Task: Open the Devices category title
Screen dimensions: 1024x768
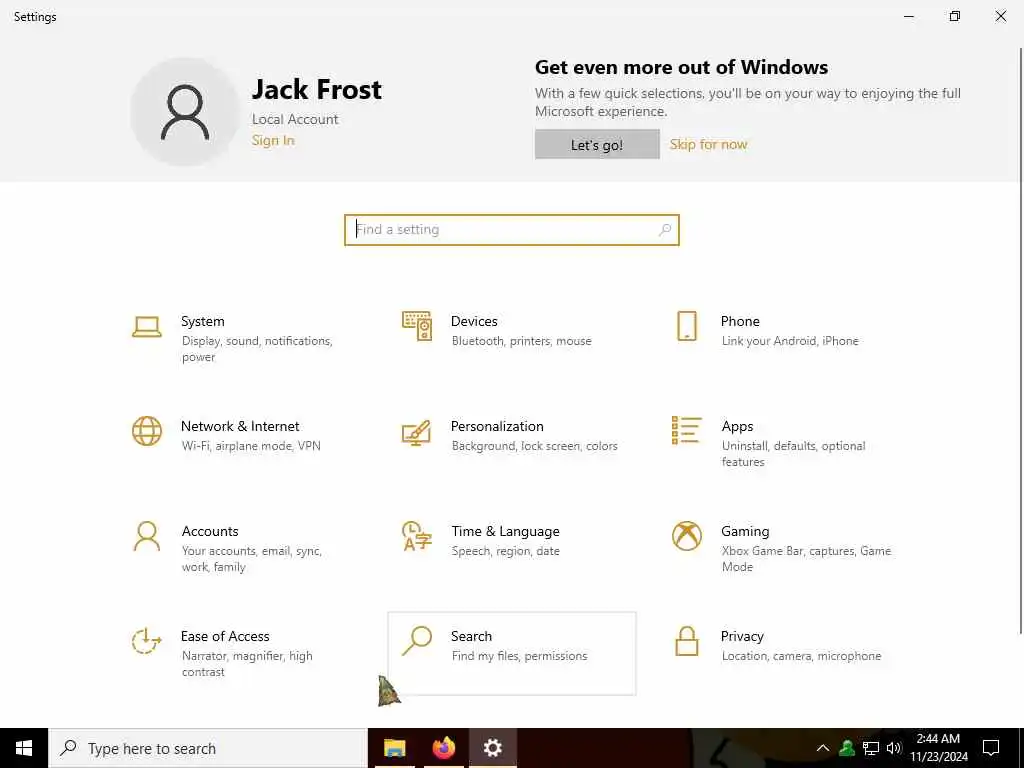Action: point(474,321)
